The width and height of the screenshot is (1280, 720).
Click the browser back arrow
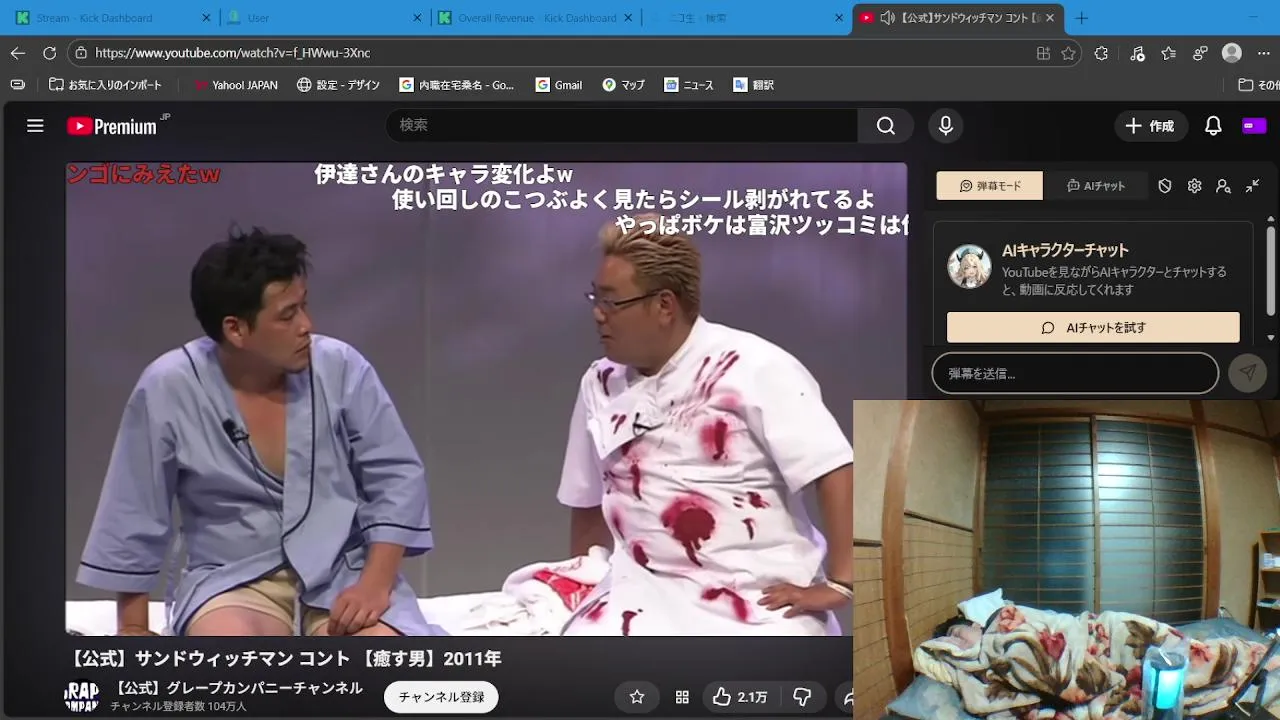point(17,53)
